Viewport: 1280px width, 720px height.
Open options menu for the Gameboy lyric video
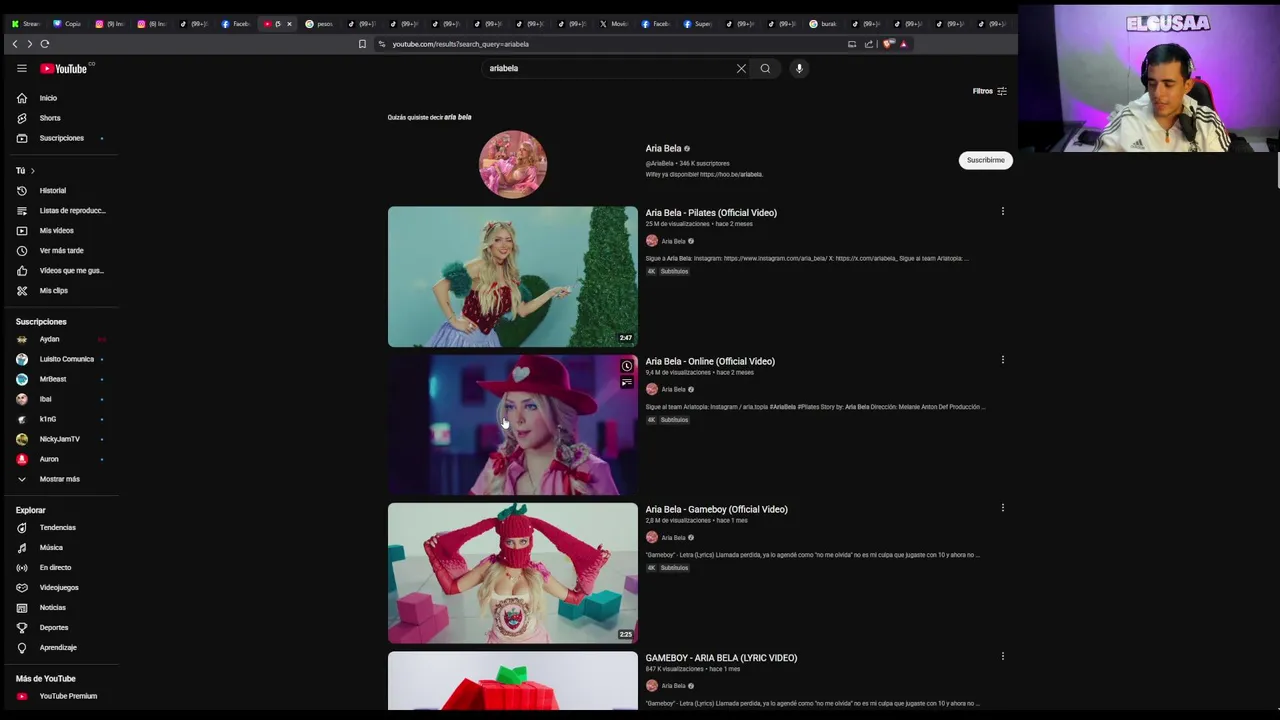click(1002, 656)
